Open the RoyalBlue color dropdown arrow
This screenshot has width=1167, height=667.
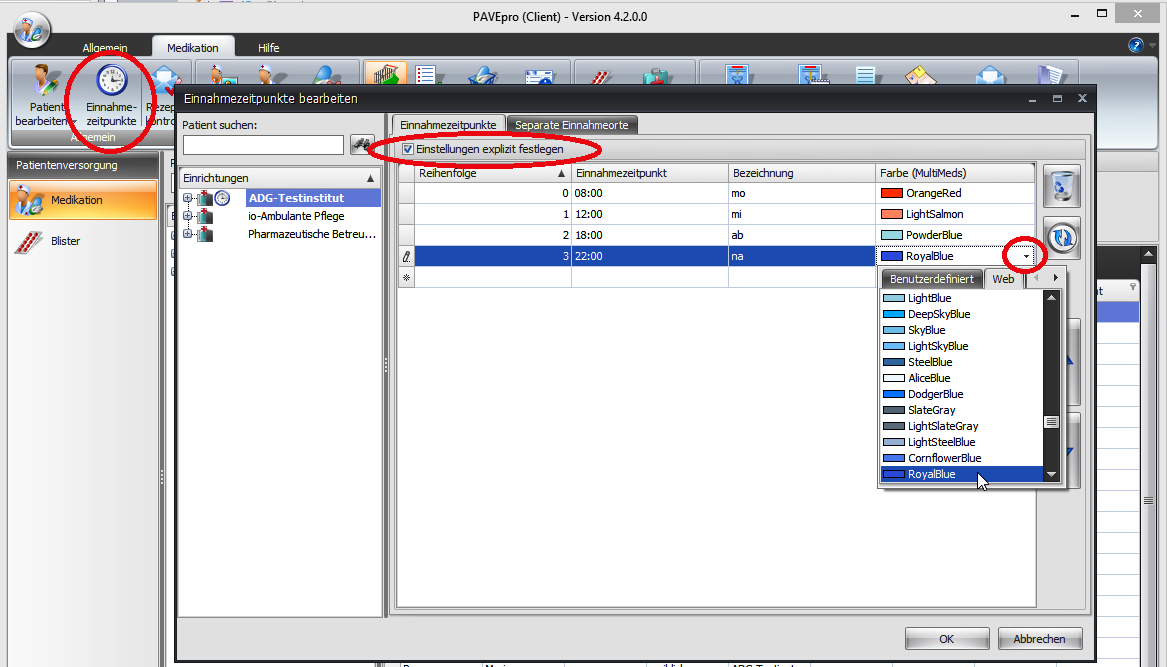[x=1025, y=257]
